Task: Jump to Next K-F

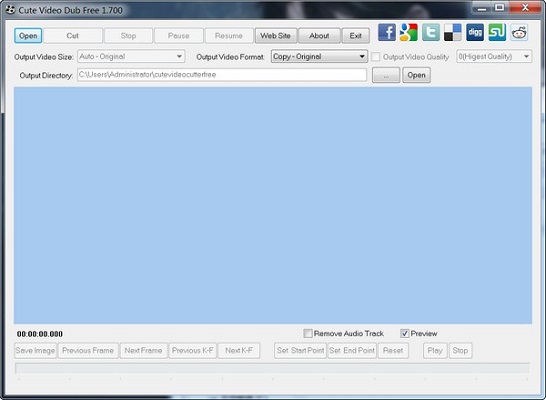Action: pos(239,351)
